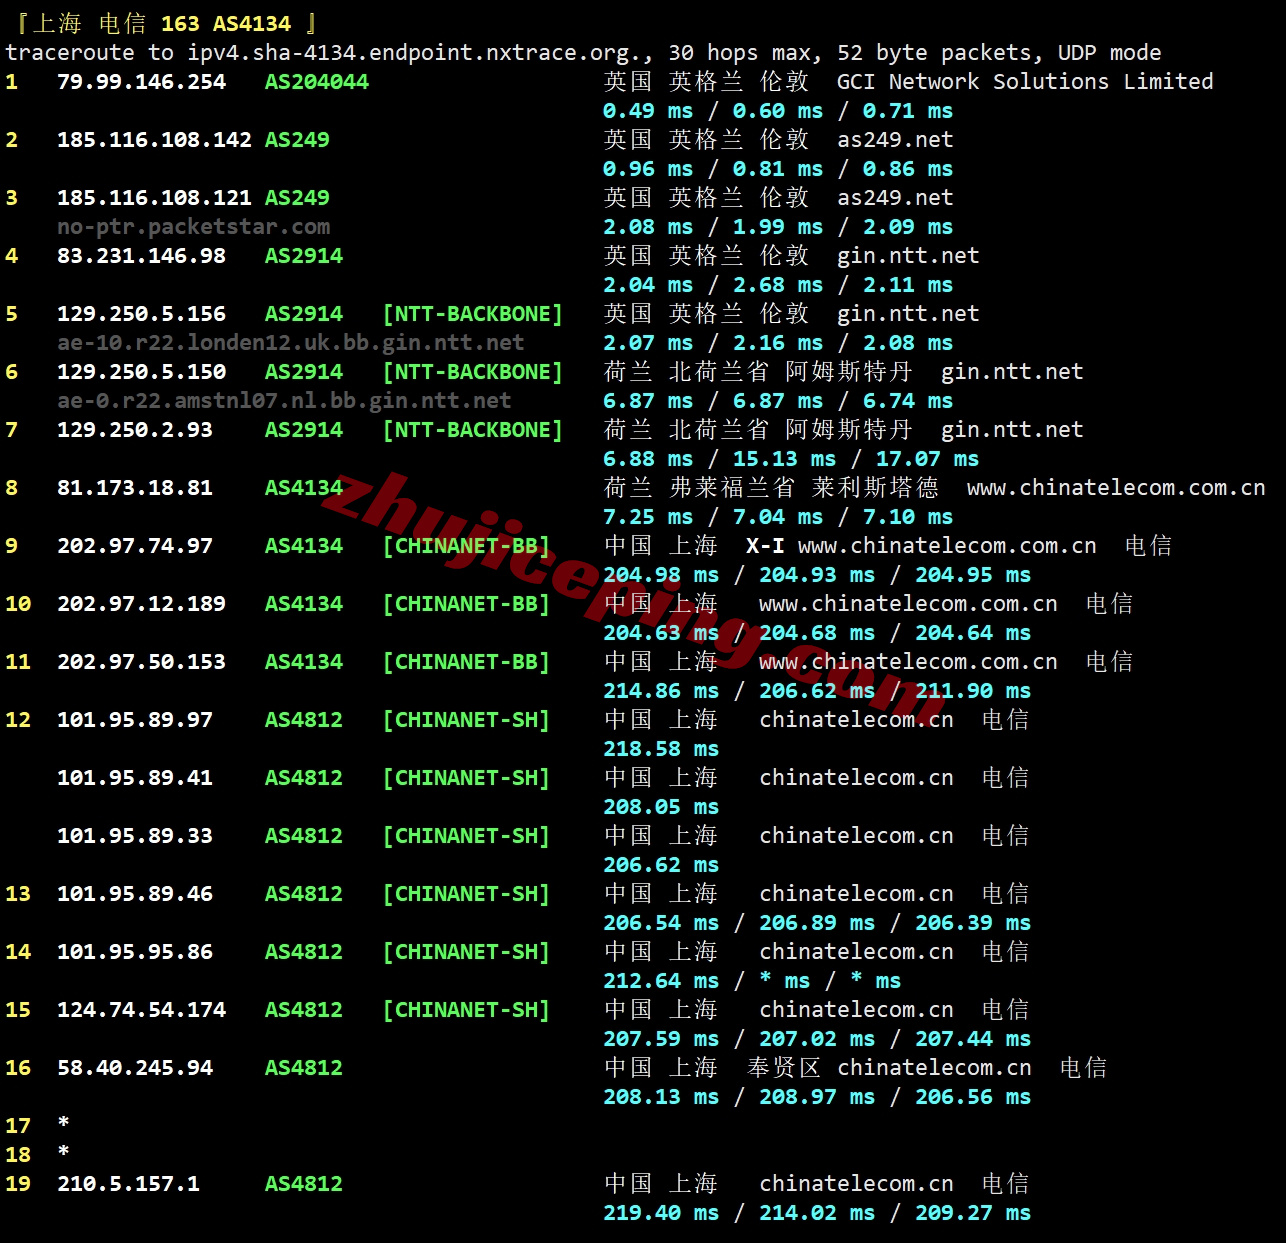The height and width of the screenshot is (1243, 1286).
Task: Click the IP address 58.40.245.94
Action: (135, 1068)
